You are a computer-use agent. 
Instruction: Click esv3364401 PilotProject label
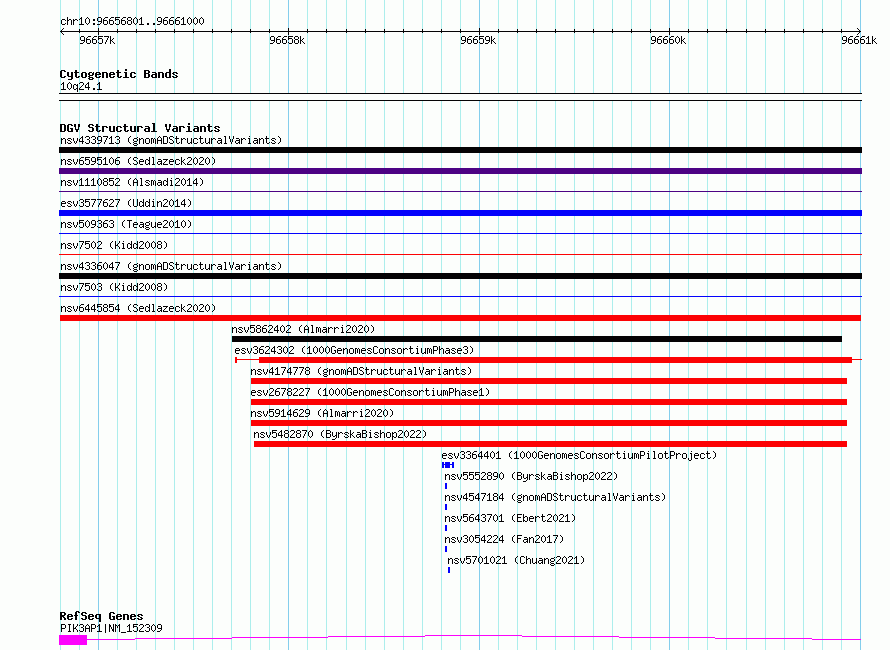(579, 455)
